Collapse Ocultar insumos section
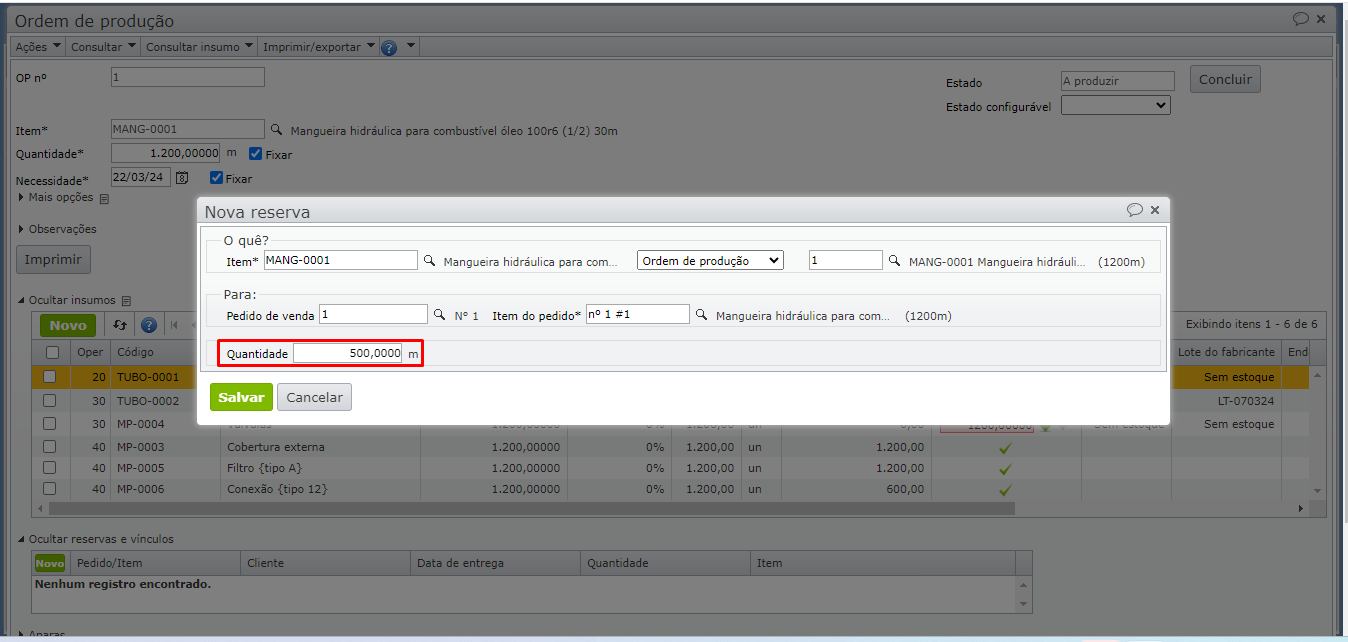Viewport: 1348px width, 642px height. click(x=67, y=300)
